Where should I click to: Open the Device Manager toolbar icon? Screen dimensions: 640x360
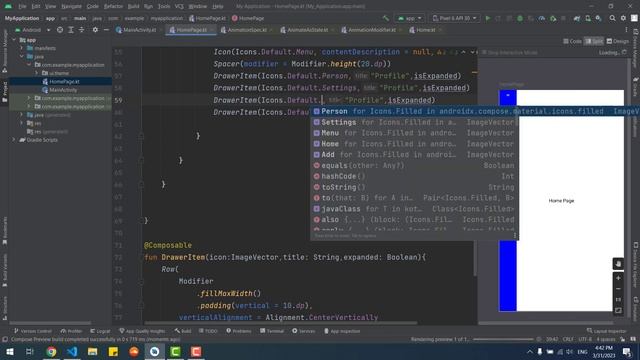[x=588, y=18]
